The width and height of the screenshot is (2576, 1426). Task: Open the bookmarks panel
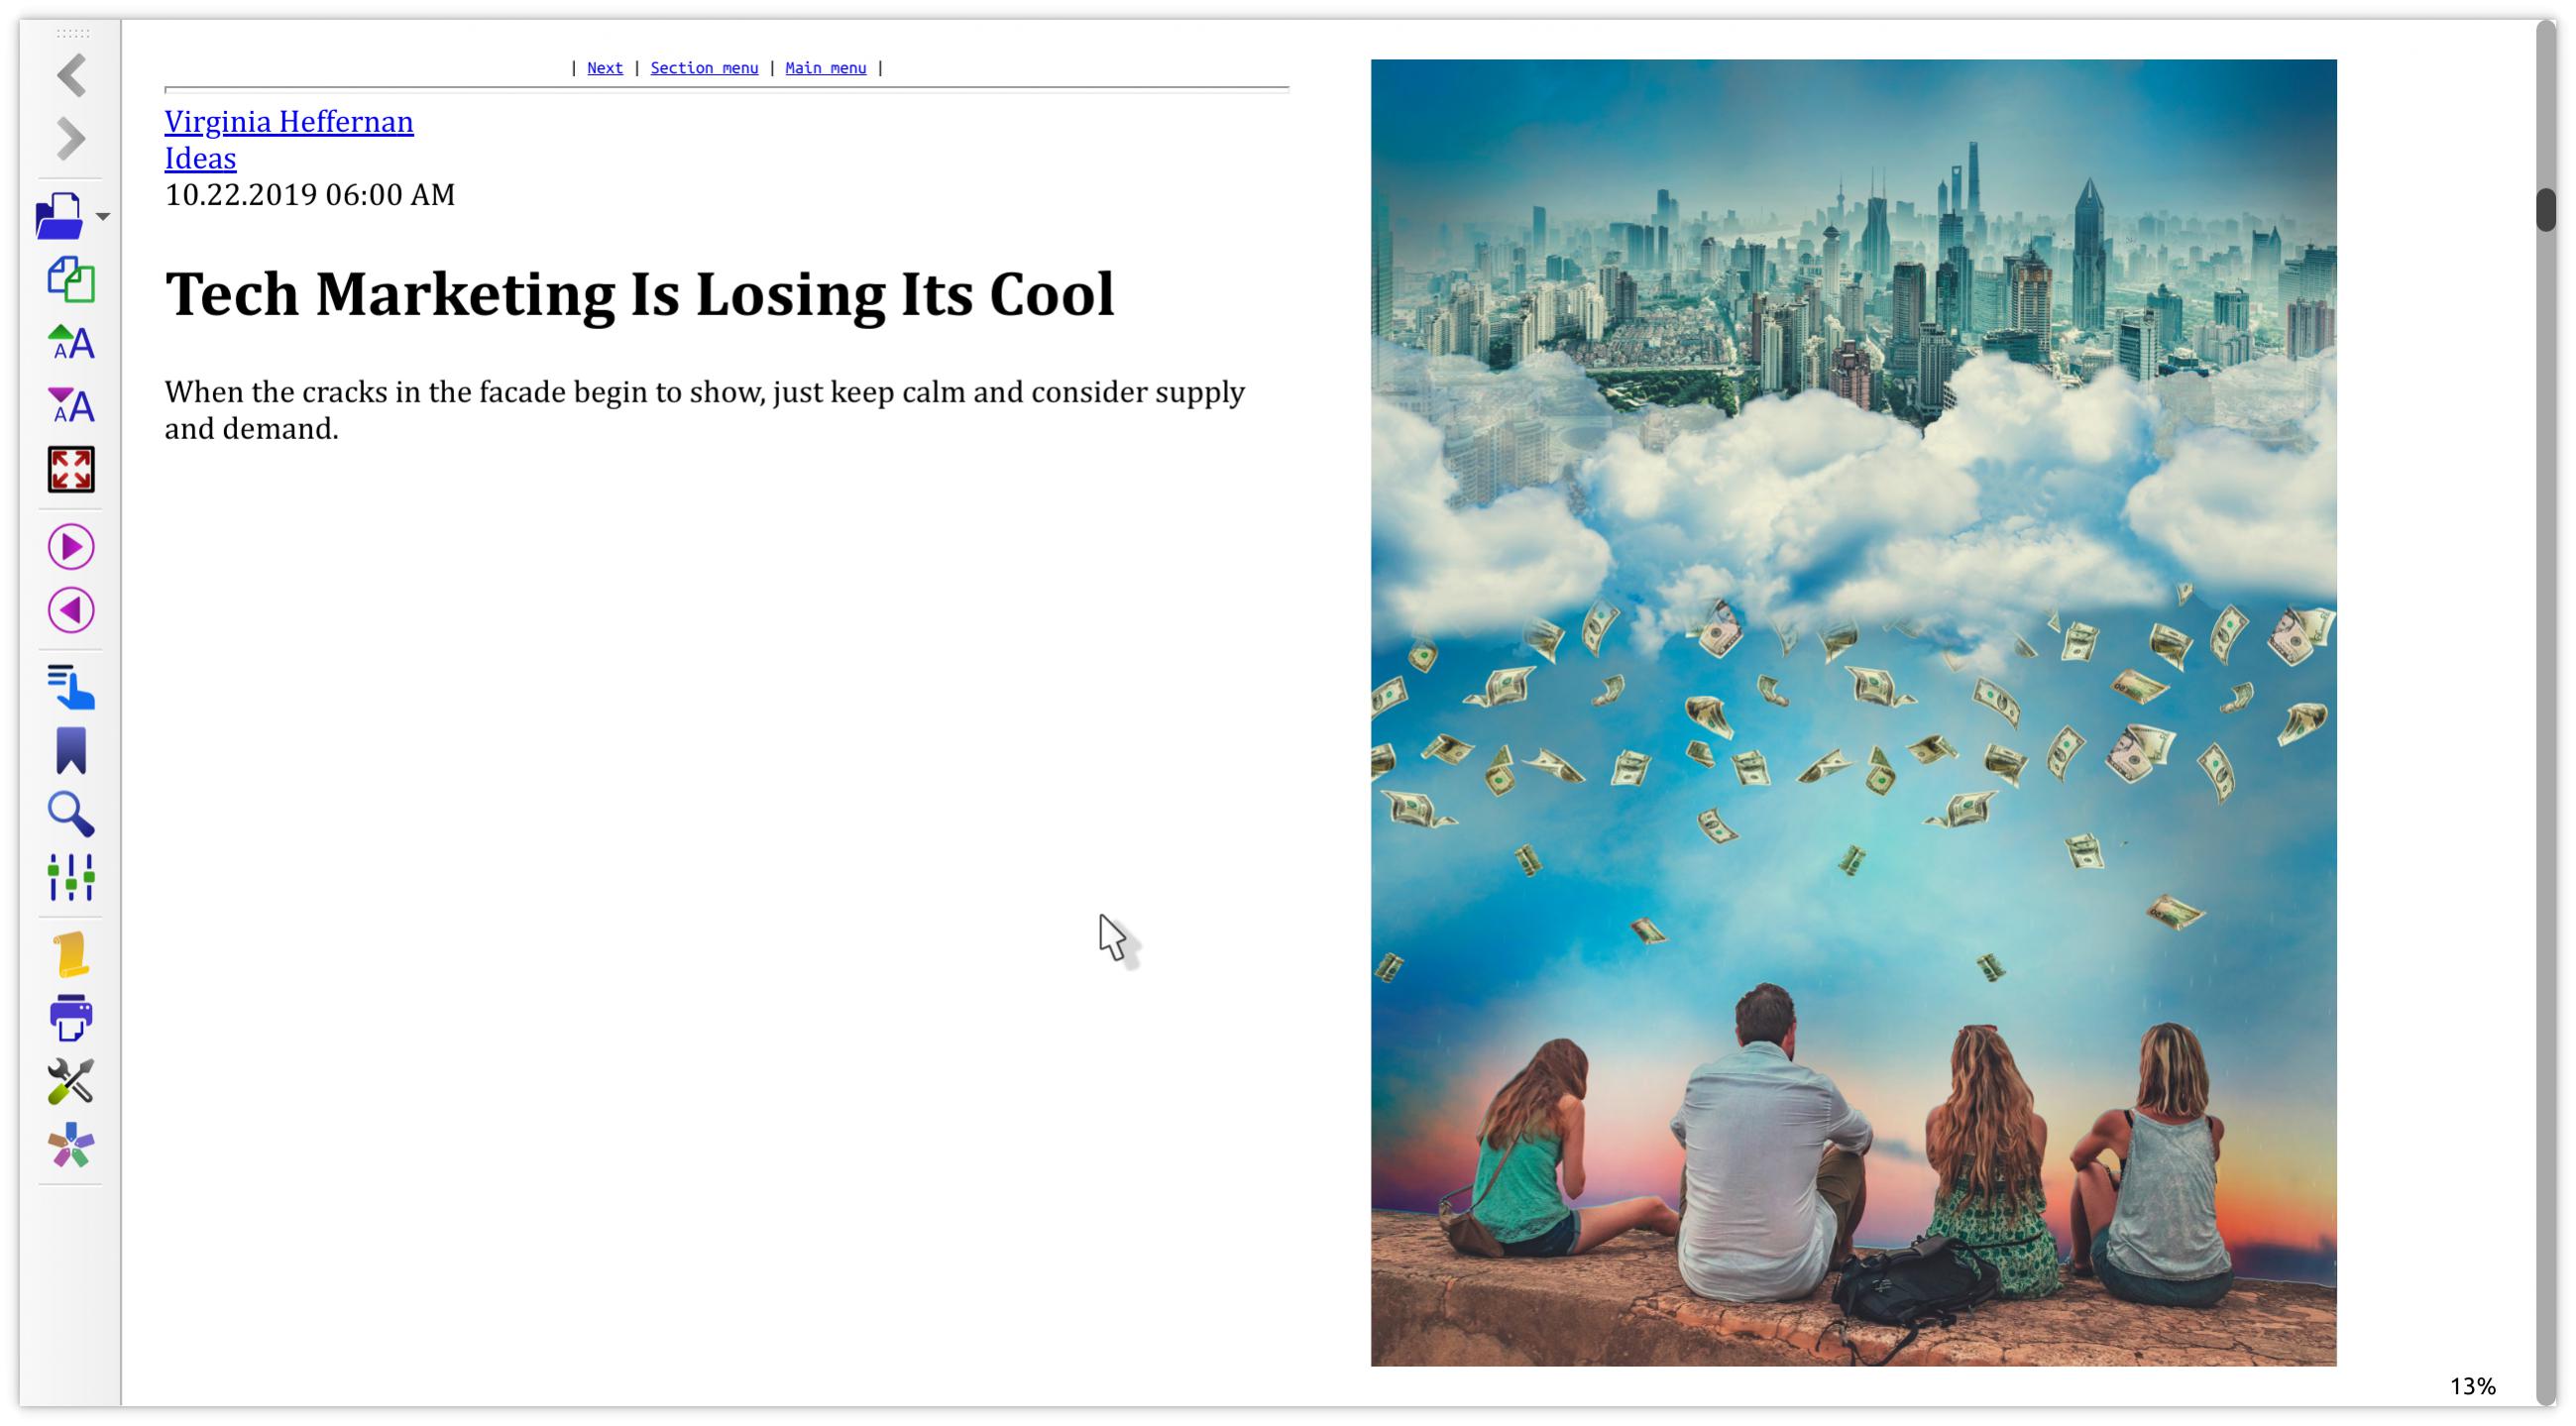(x=71, y=751)
